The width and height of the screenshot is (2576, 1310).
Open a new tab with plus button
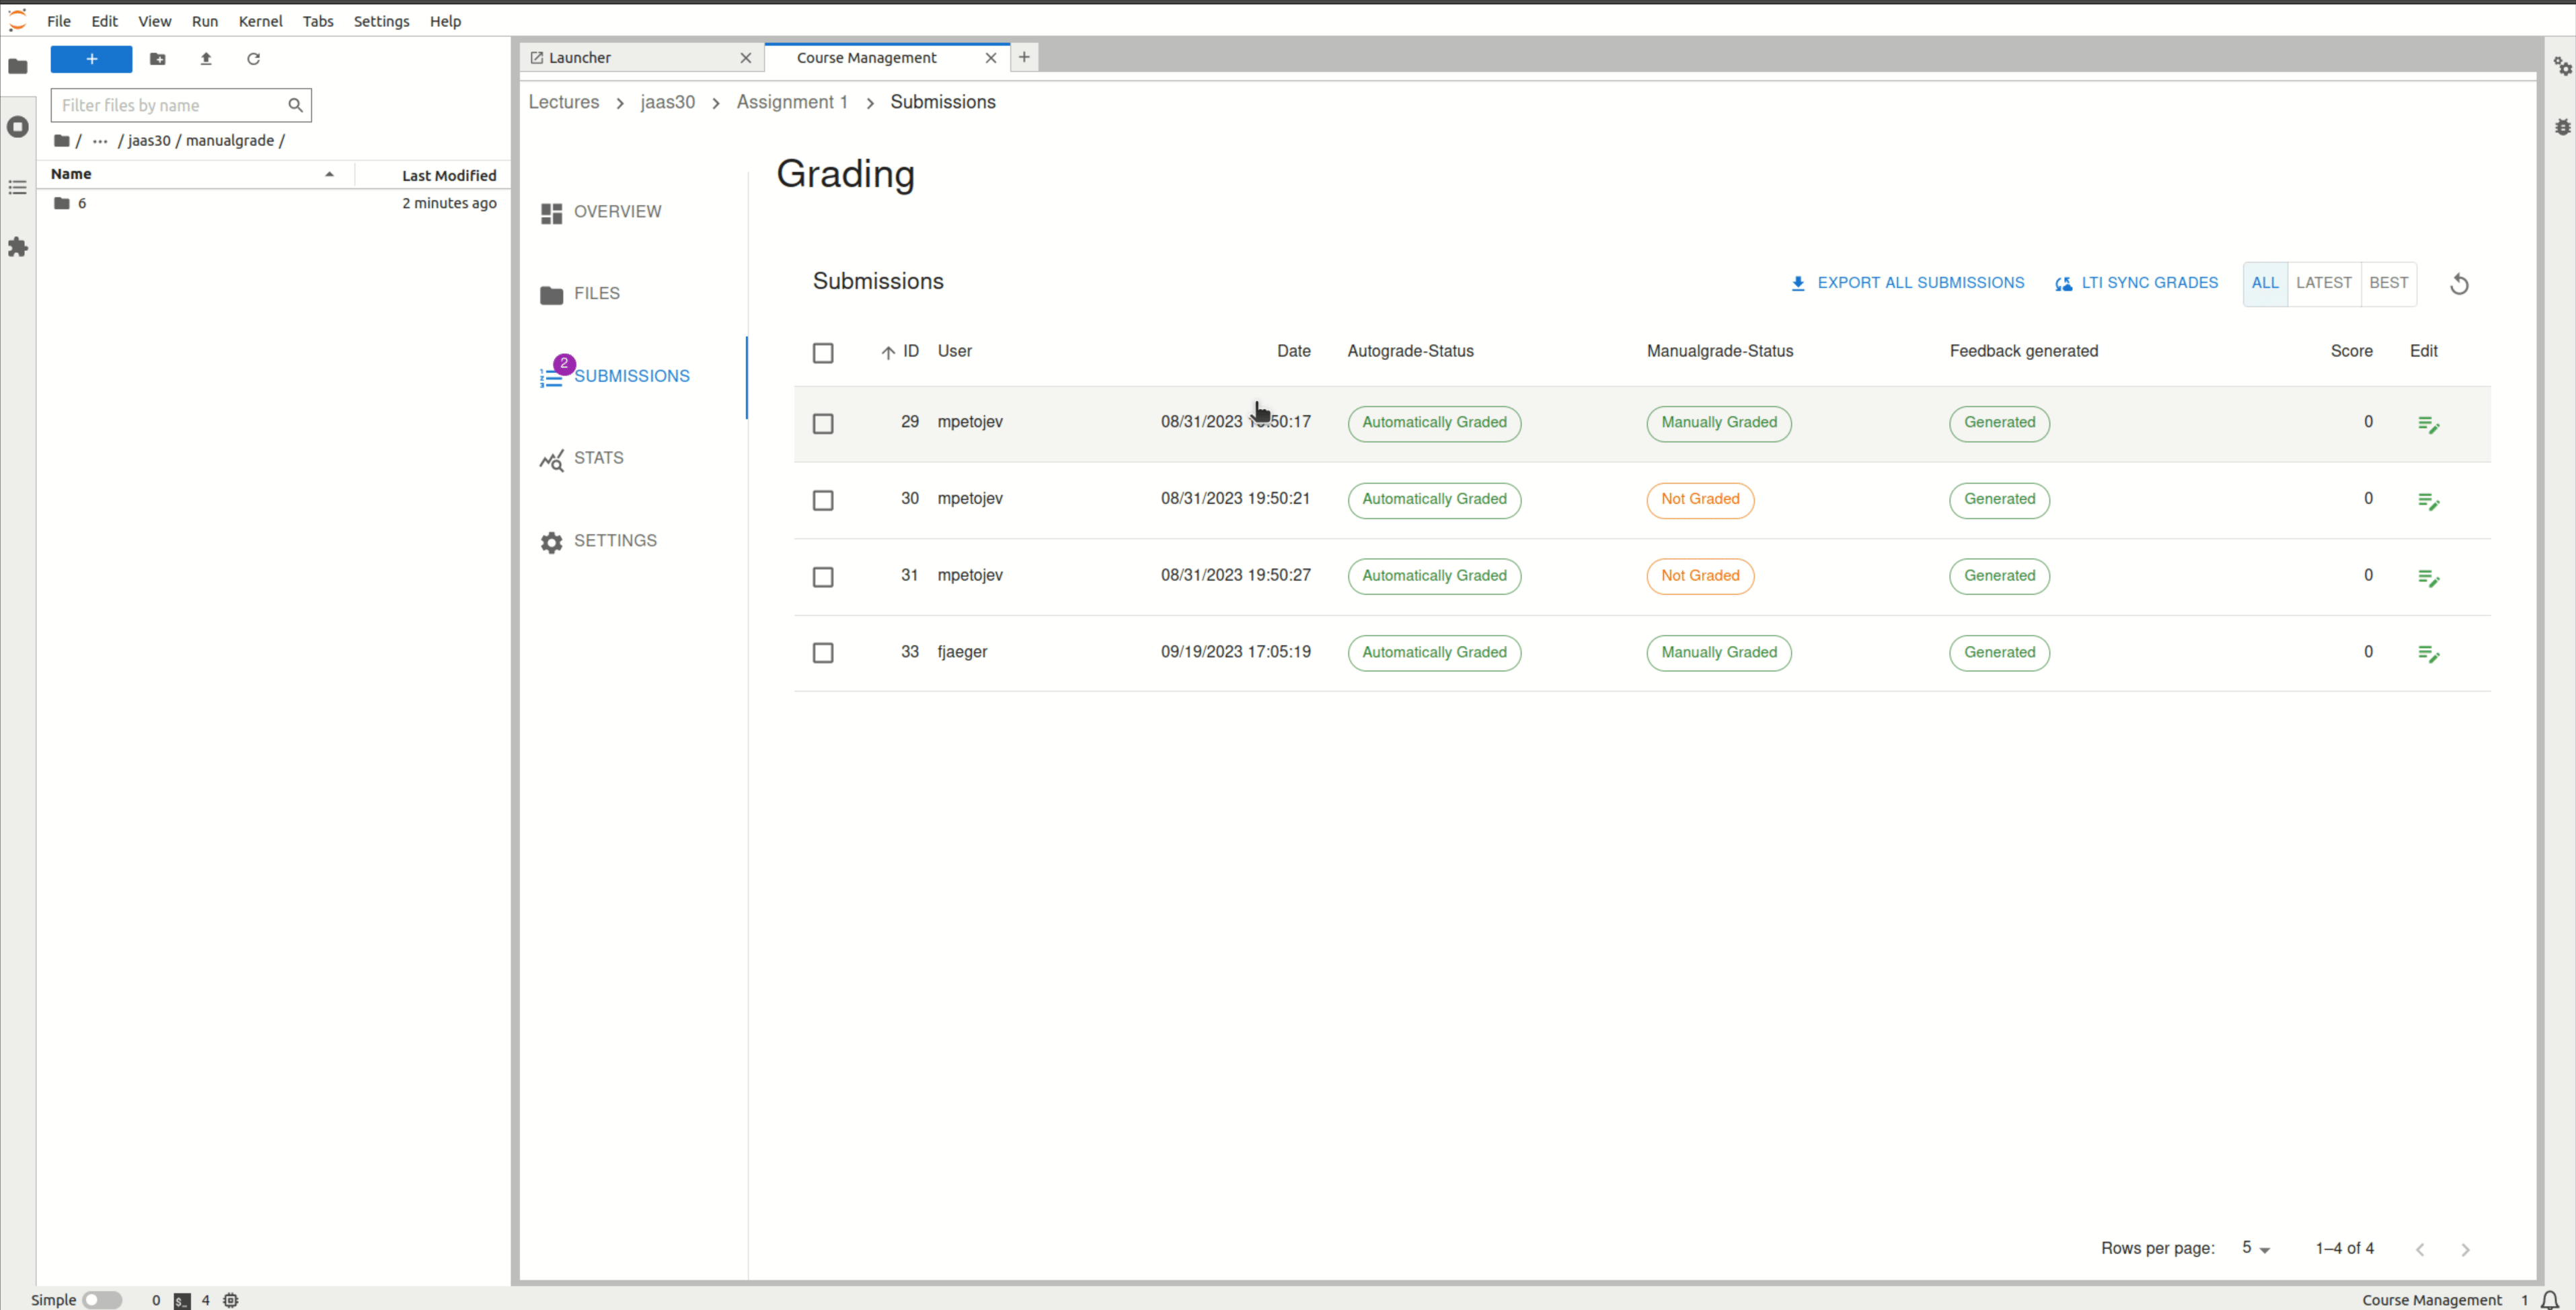[x=1024, y=57]
